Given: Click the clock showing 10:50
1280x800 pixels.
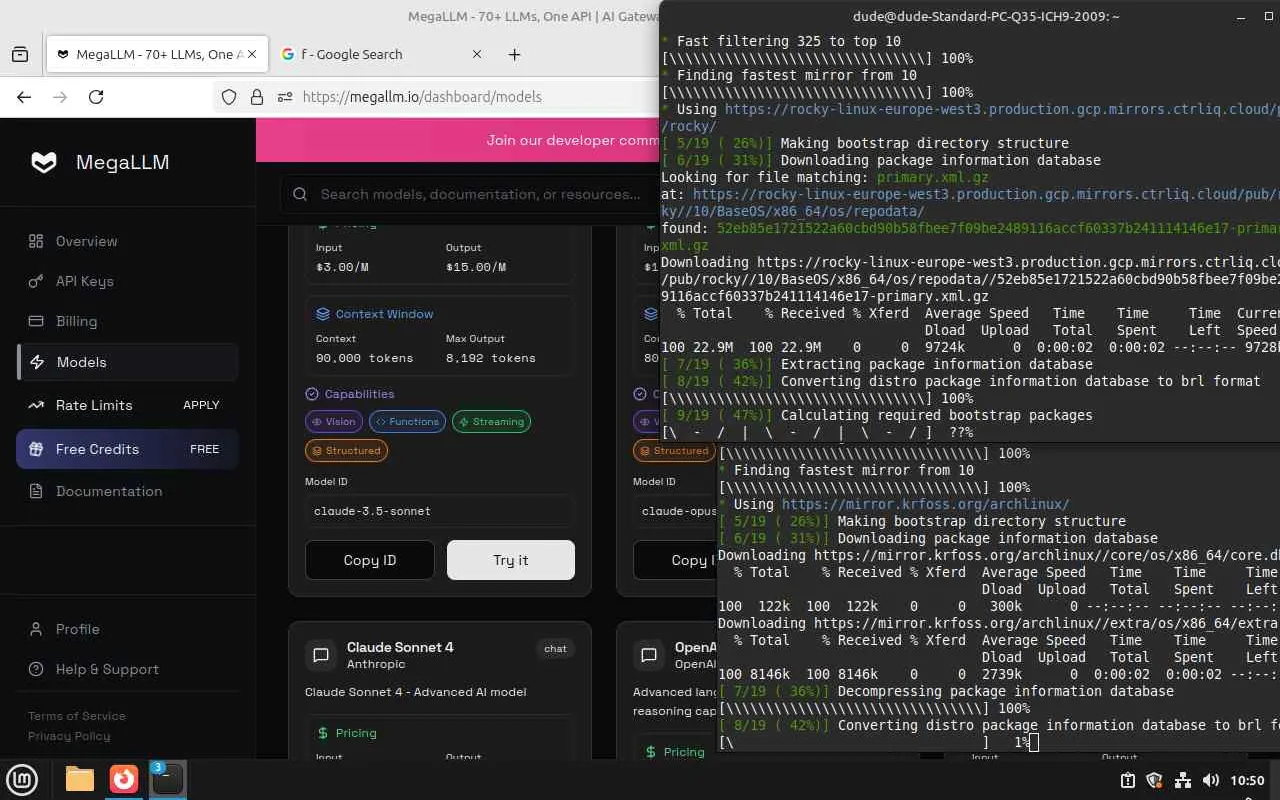Looking at the screenshot, I should click(x=1248, y=780).
